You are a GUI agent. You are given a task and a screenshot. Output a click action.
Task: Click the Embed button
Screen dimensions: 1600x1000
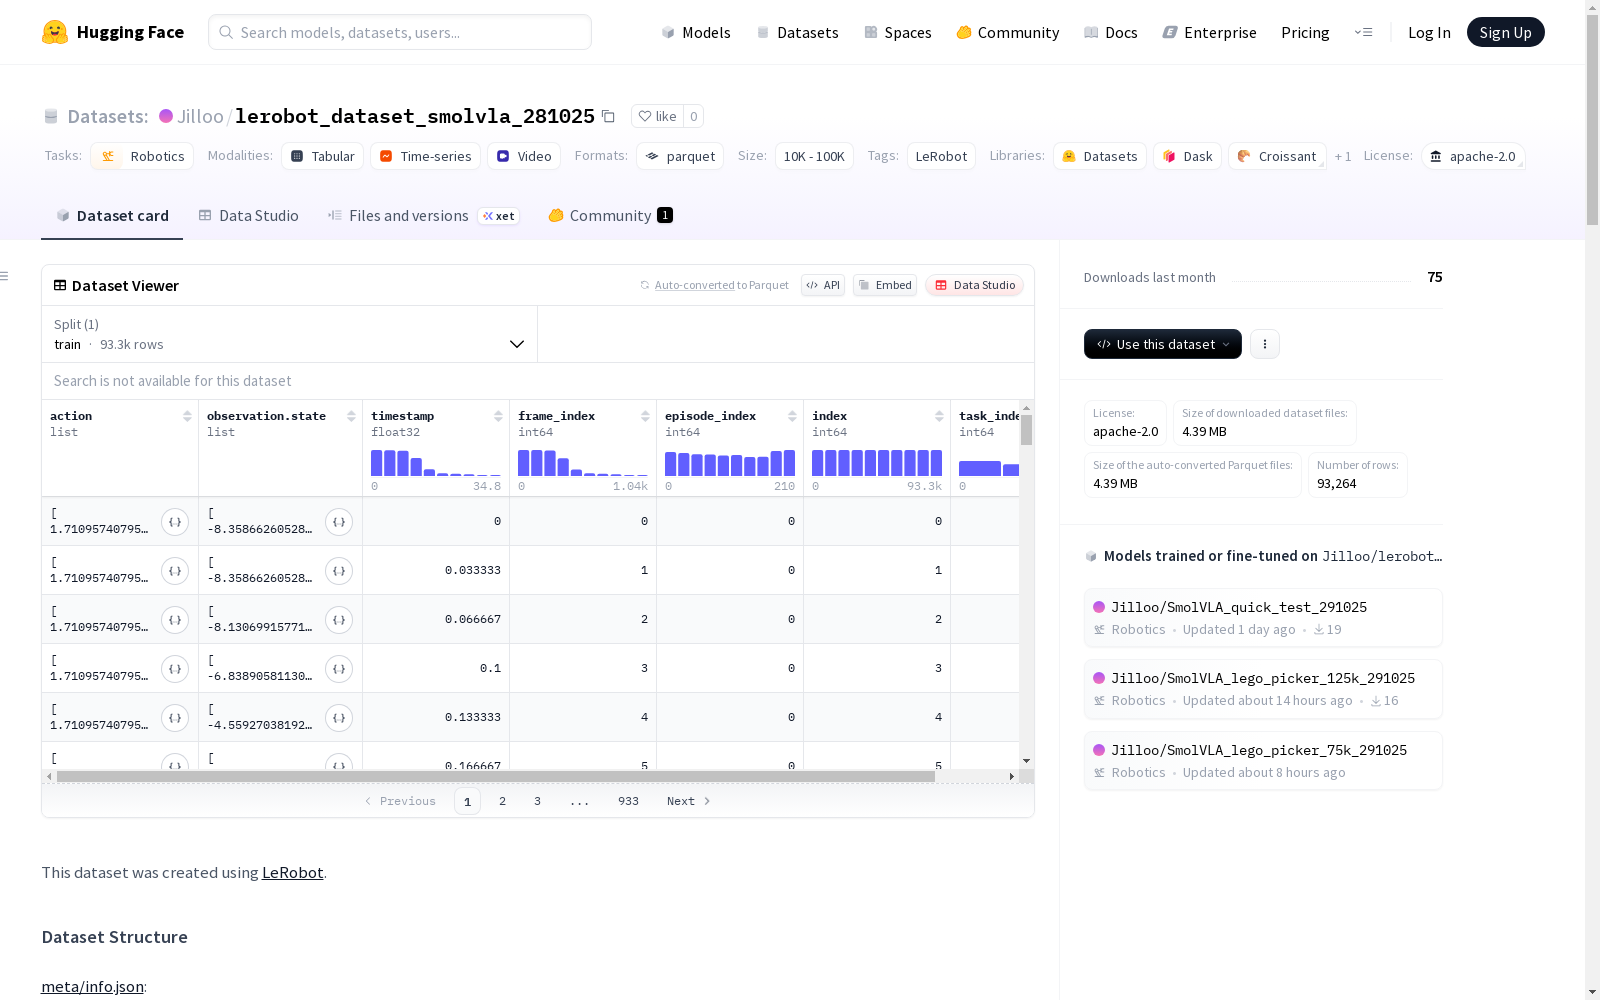(885, 285)
